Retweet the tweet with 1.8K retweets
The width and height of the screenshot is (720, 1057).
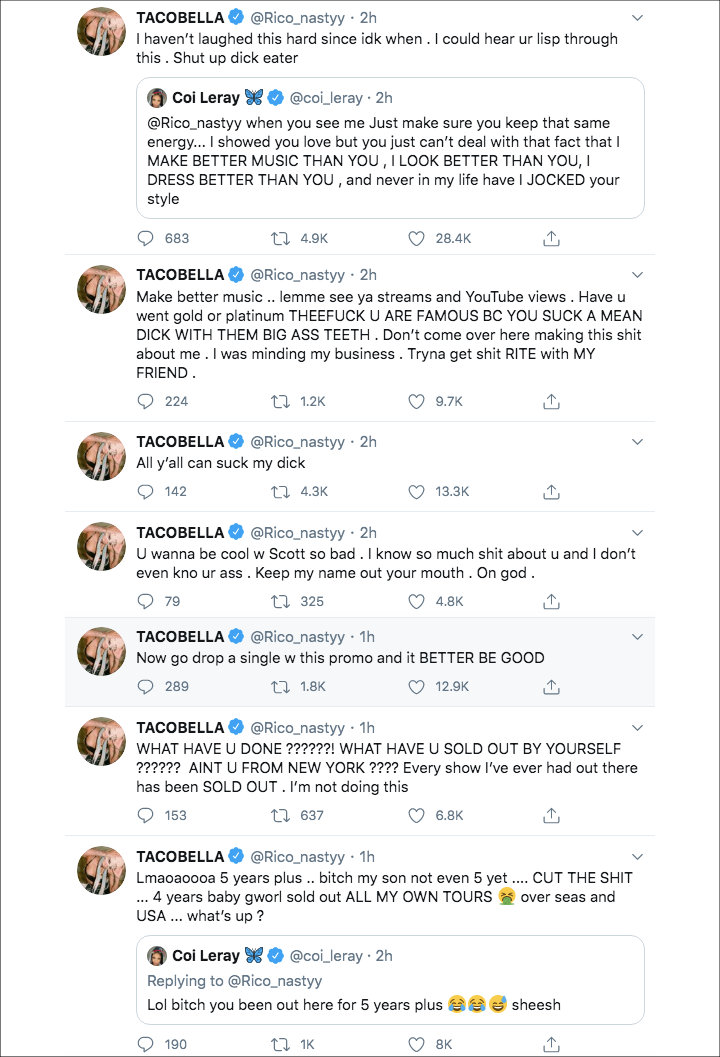click(280, 687)
